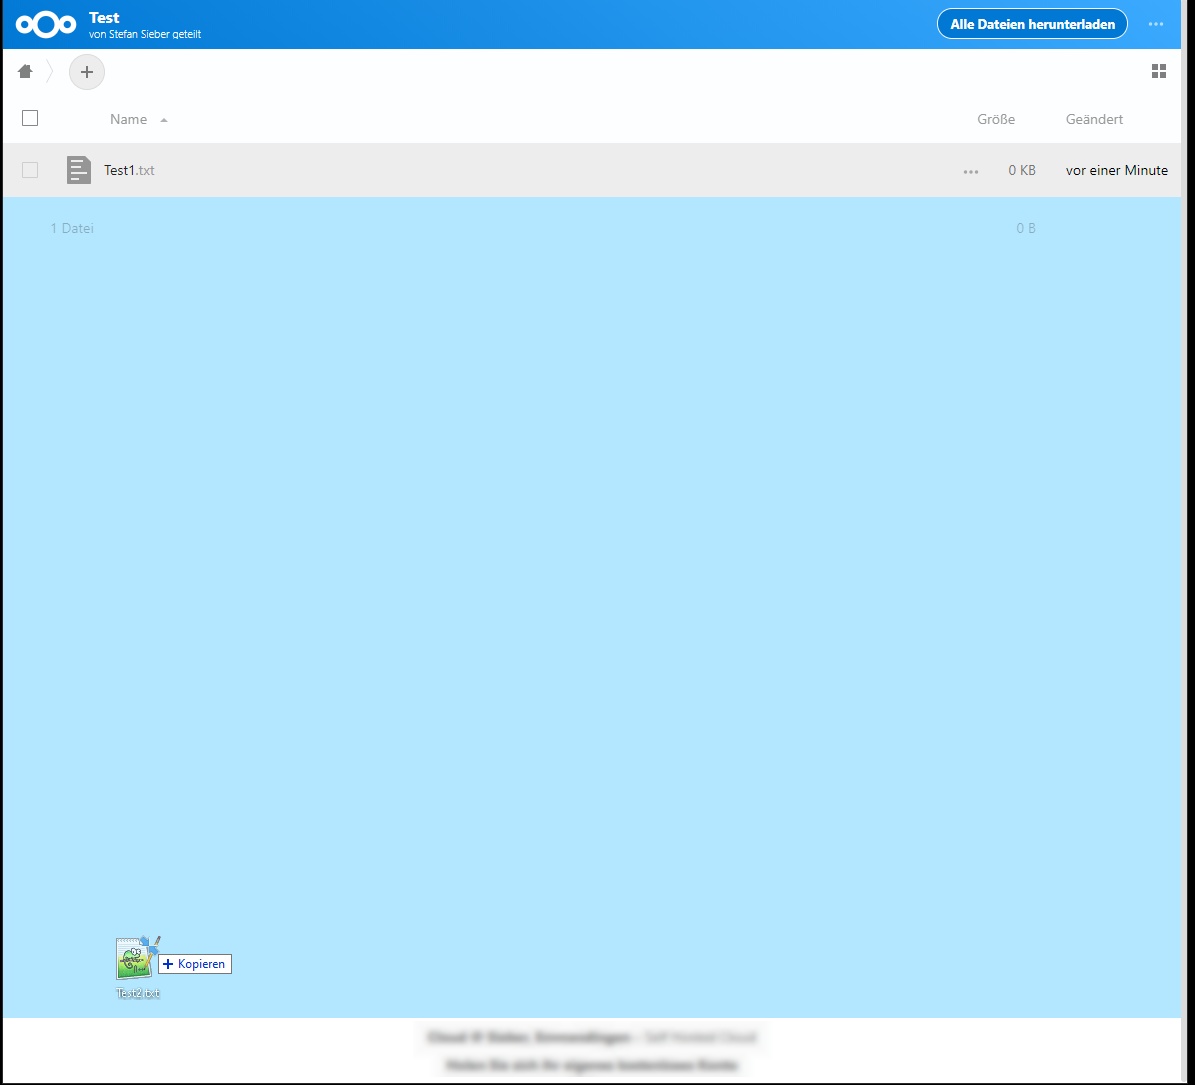Go to the home folder icon

point(25,72)
